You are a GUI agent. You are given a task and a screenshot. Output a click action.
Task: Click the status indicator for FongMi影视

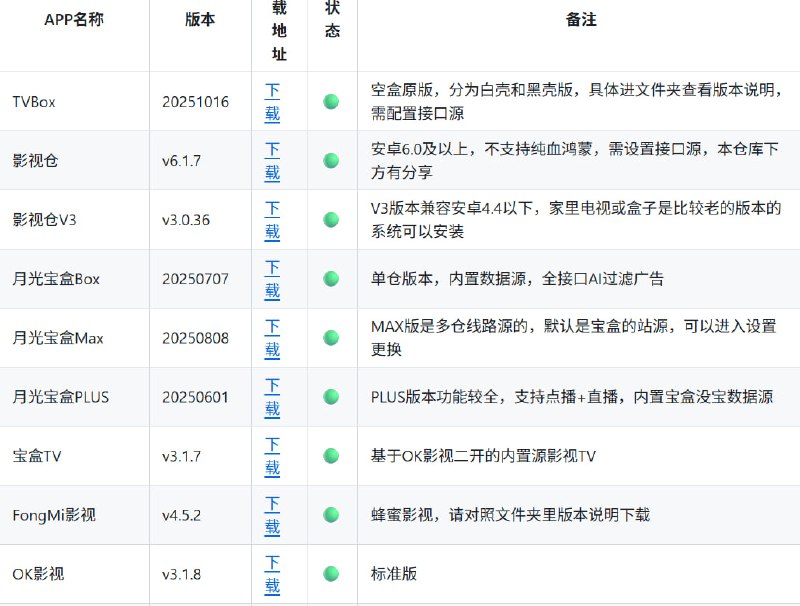(330, 515)
